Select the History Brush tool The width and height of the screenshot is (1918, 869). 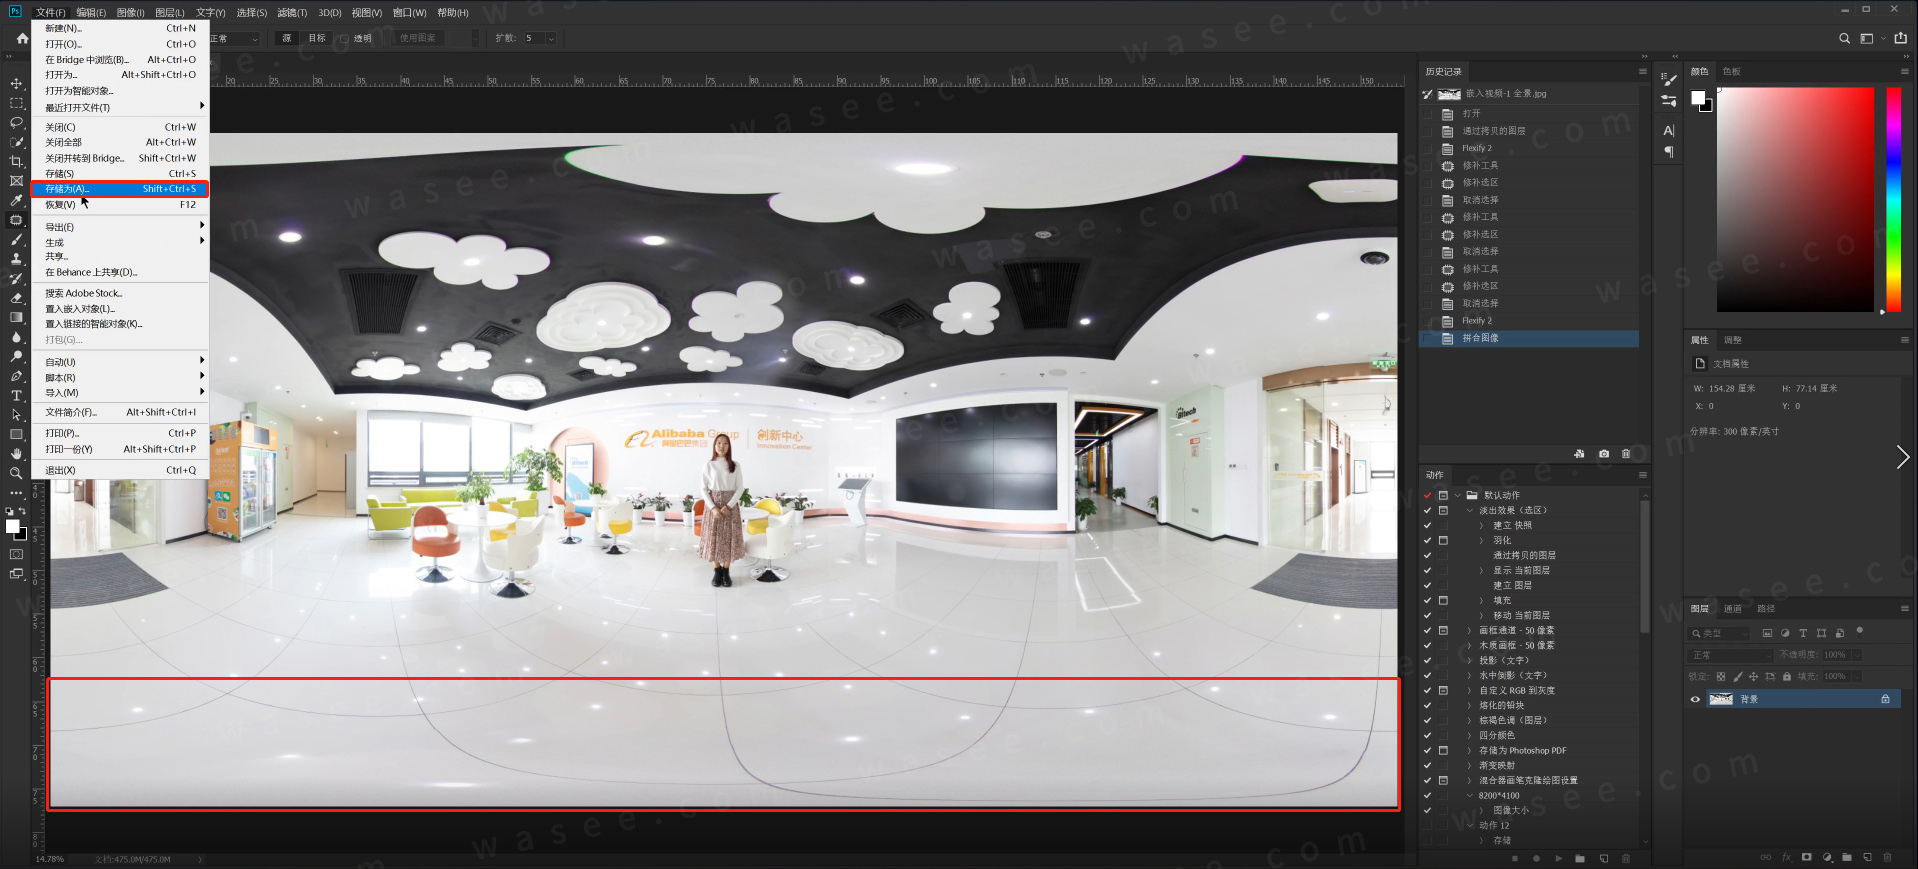(x=16, y=278)
